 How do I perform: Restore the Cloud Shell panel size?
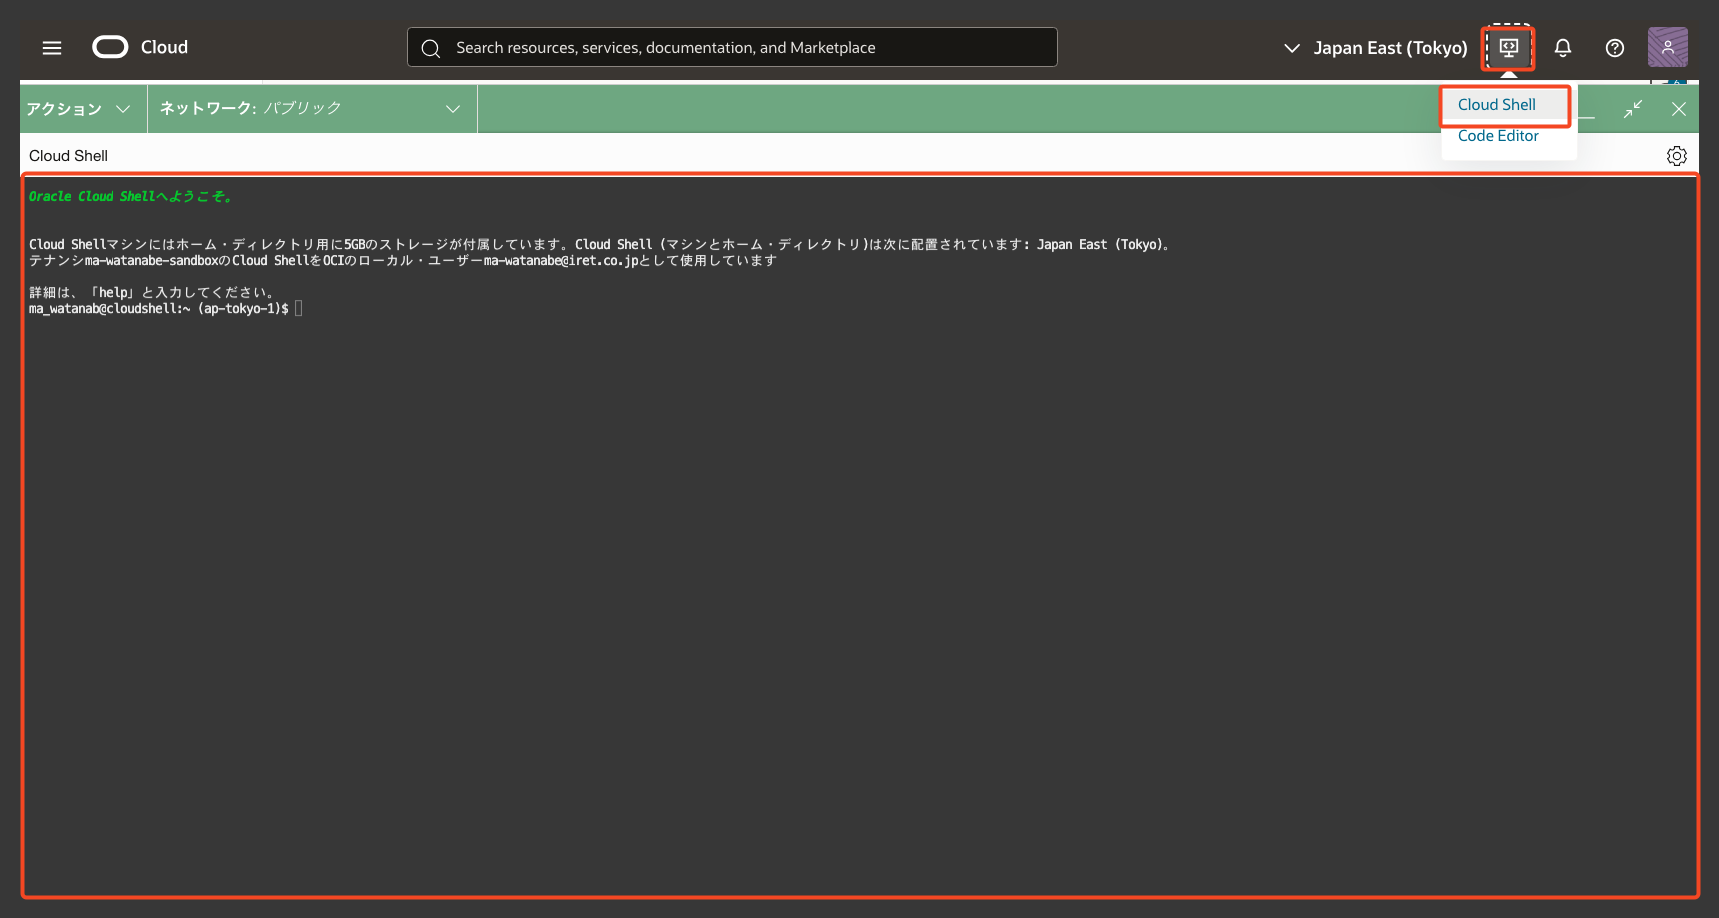point(1633,109)
